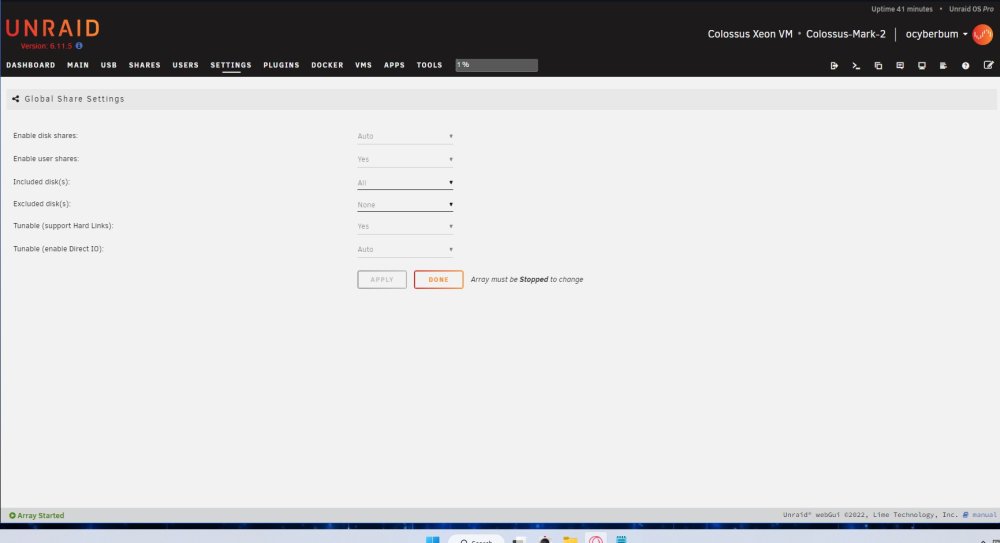Open the Users tab
1000x543 pixels.
click(186, 65)
